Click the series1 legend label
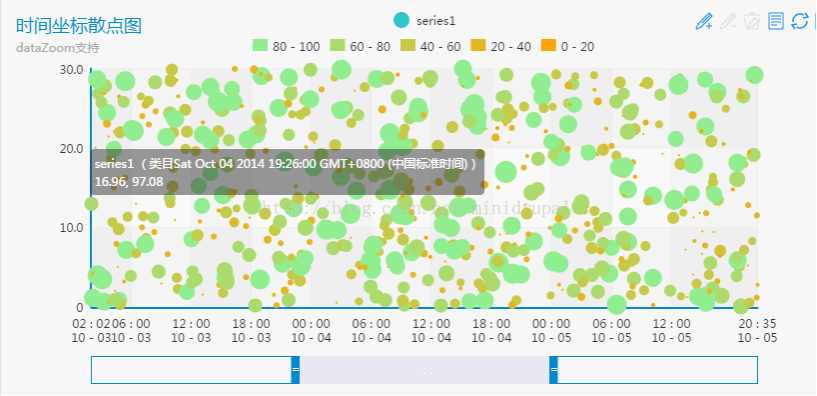817x396 pixels. [436, 21]
